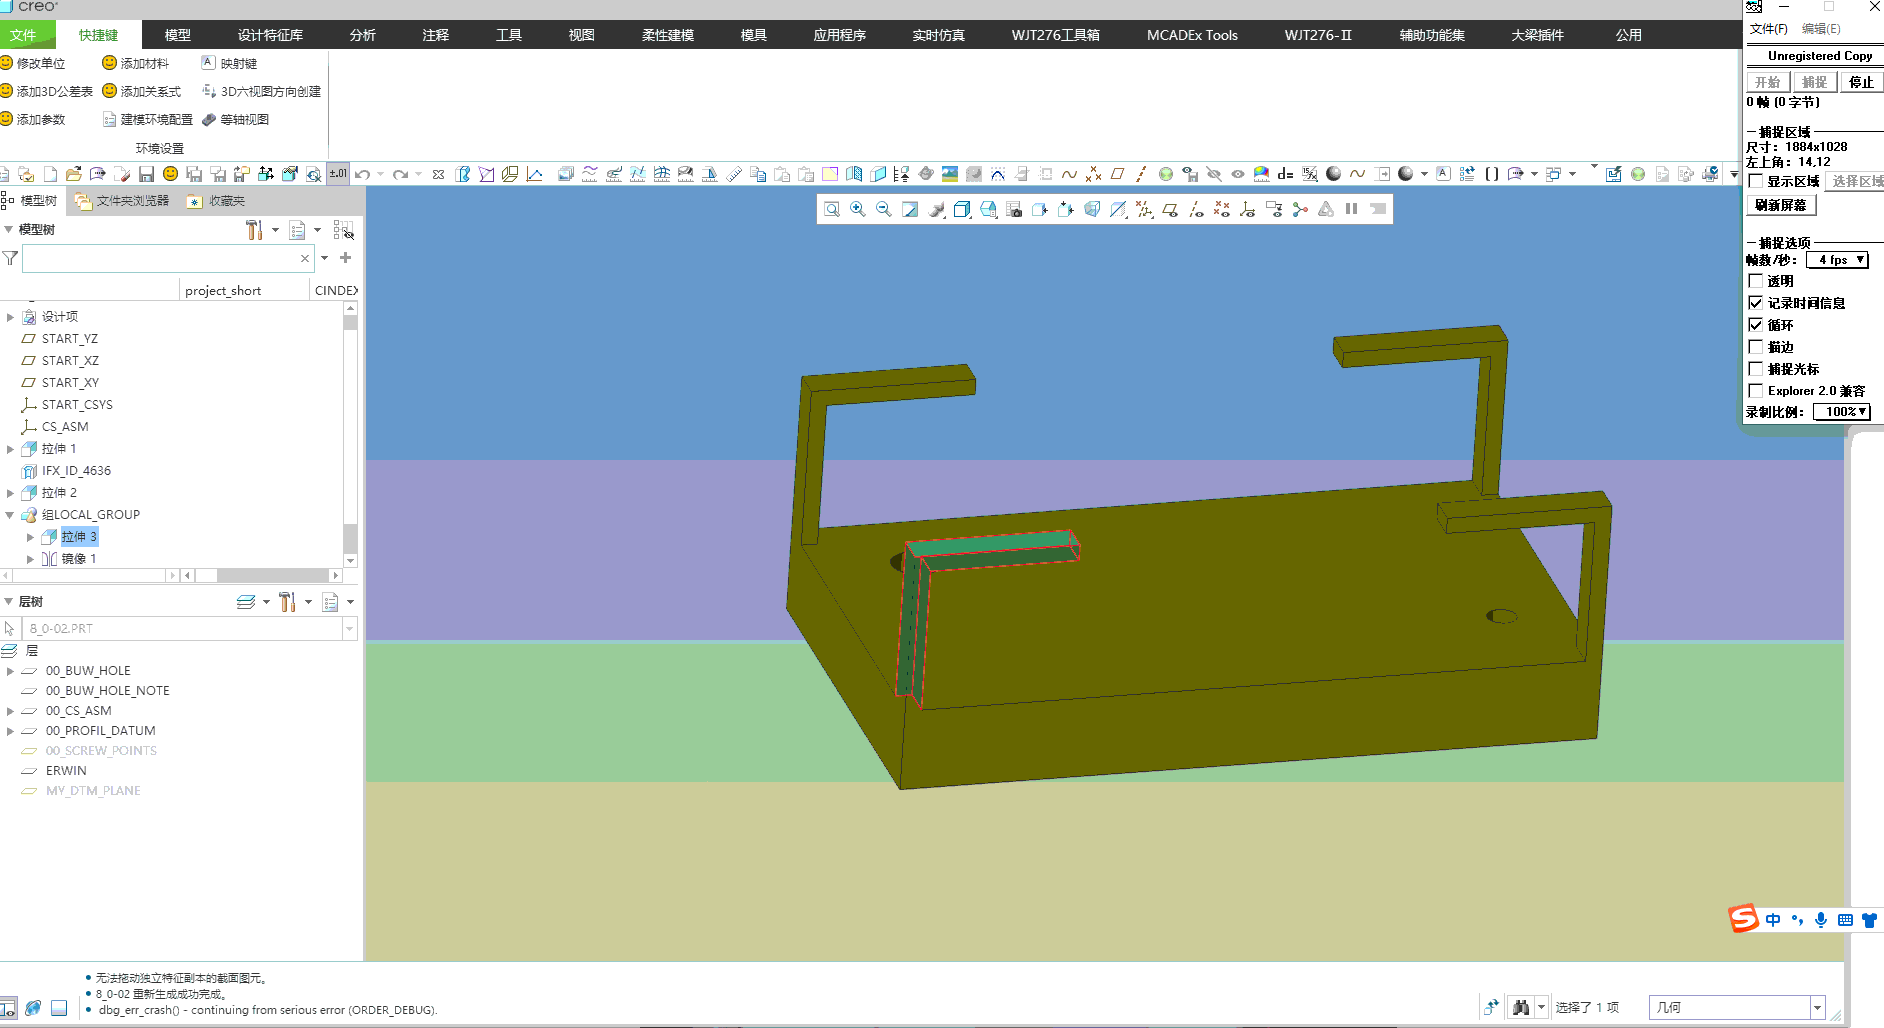
Task: Click the ±.01 tolerance display icon
Action: 338,174
